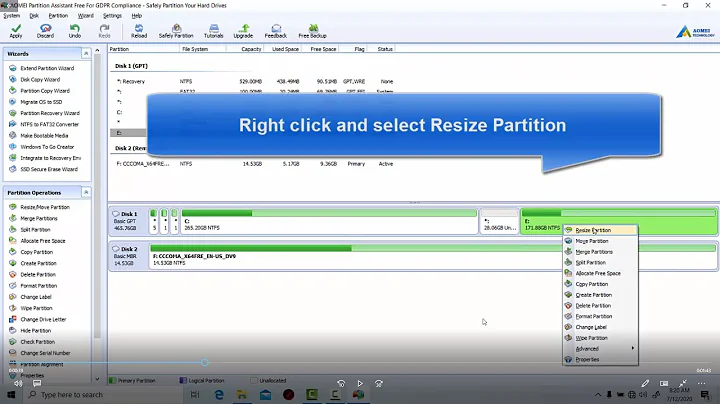Open Properties in the context menu
This screenshot has height=404, width=720.
600,359
